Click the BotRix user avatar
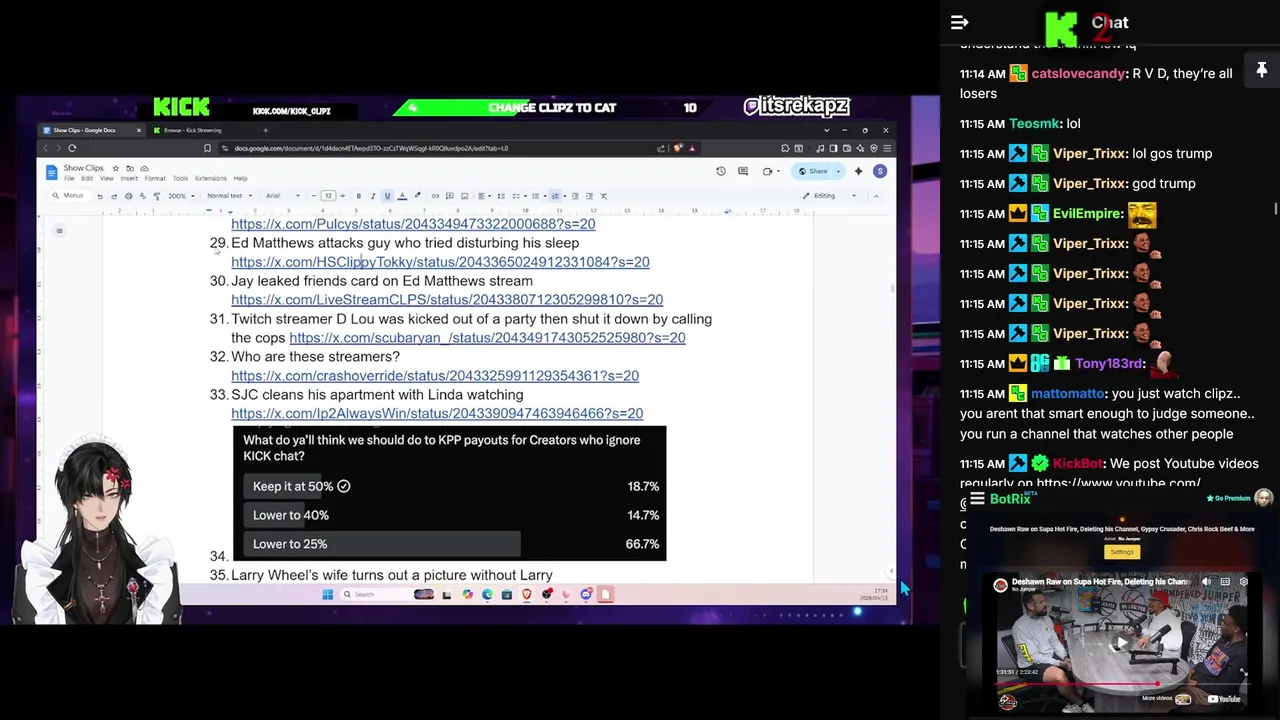1280x720 pixels. (1263, 497)
